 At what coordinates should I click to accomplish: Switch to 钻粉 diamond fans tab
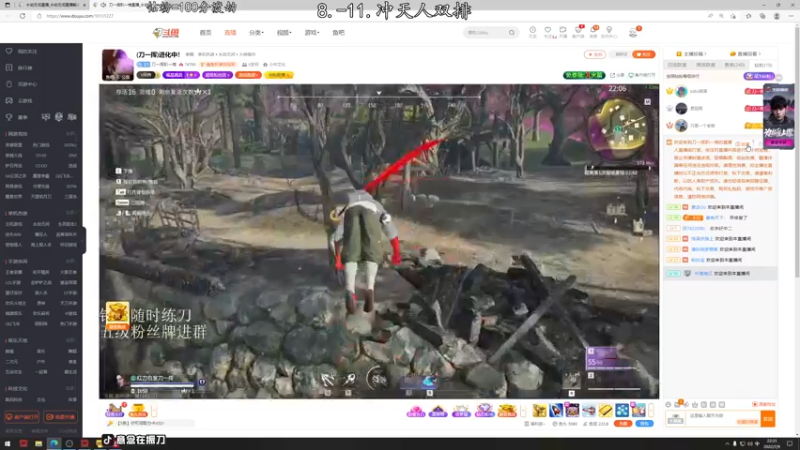pyautogui.click(x=763, y=65)
